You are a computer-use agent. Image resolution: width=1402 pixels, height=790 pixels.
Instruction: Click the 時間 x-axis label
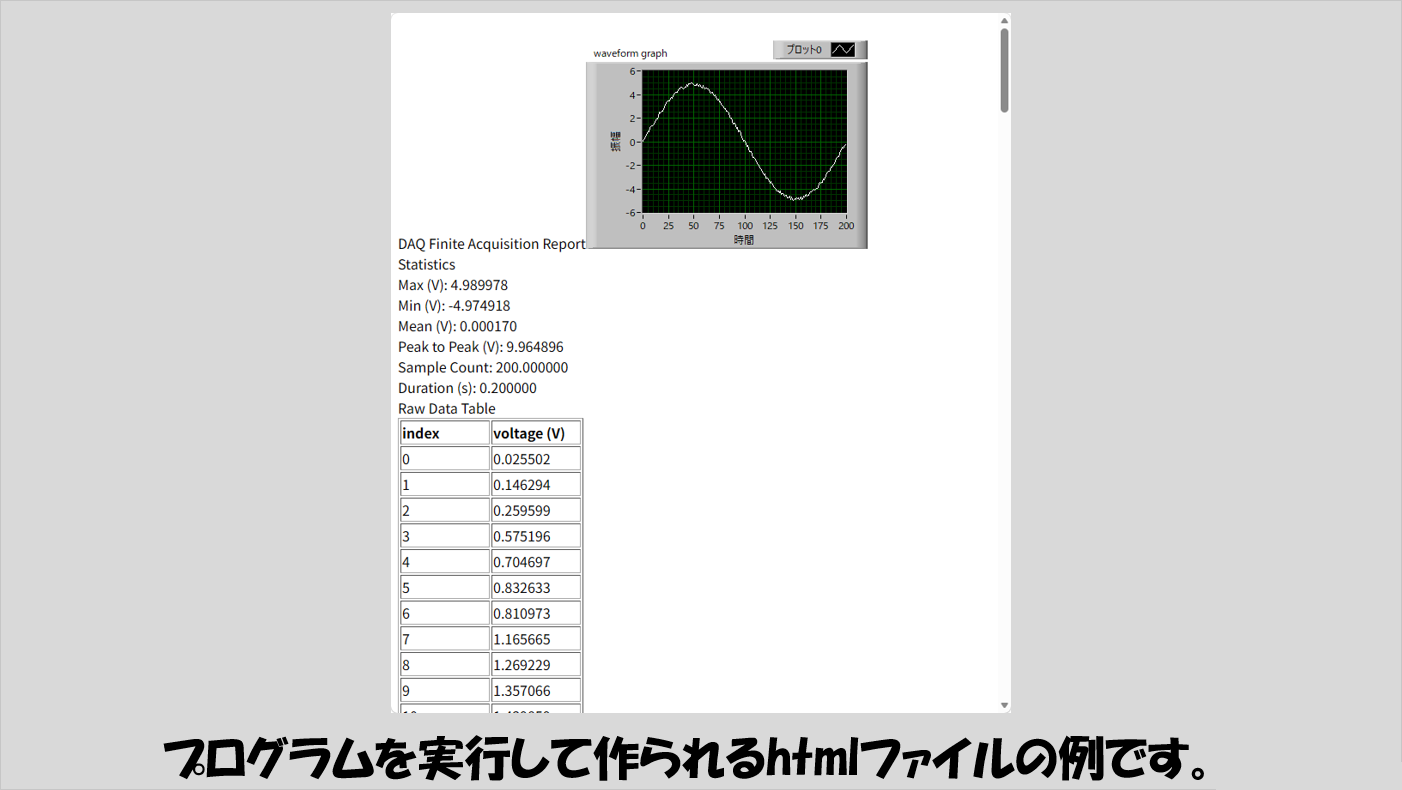tap(744, 240)
